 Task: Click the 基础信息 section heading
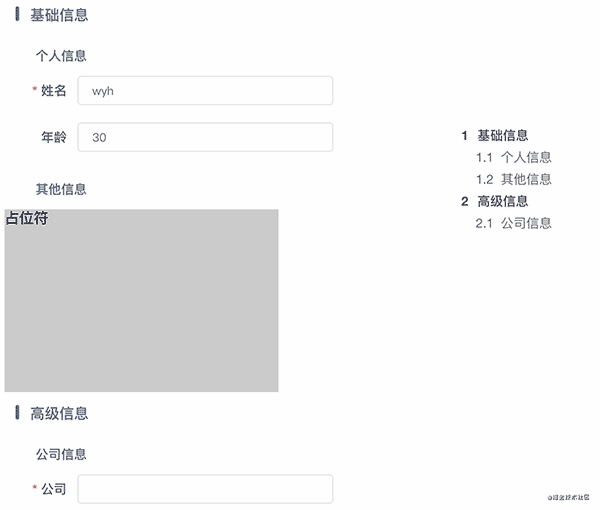click(59, 15)
